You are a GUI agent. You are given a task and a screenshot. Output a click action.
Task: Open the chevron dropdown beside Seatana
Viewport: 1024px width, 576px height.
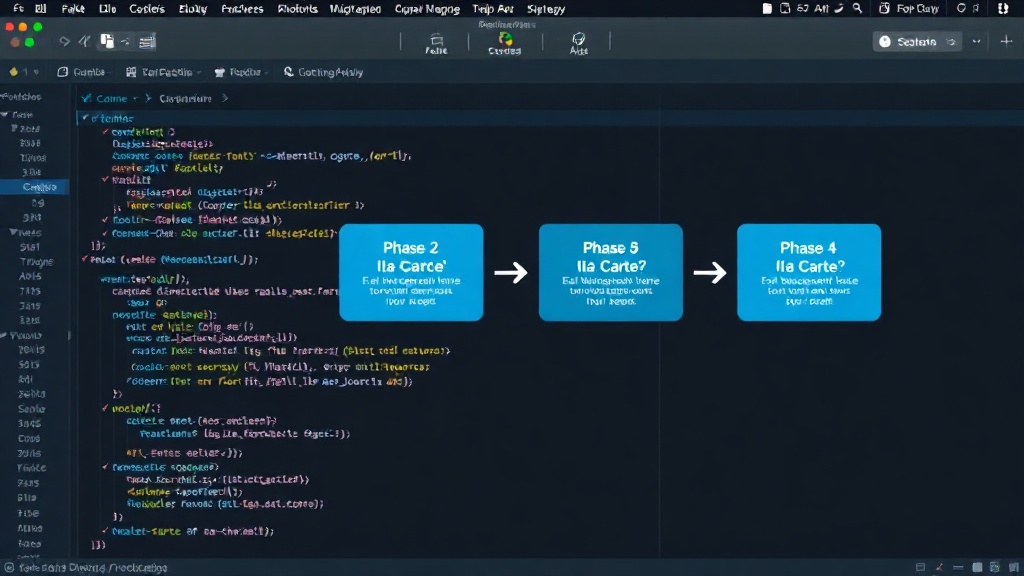click(976, 42)
